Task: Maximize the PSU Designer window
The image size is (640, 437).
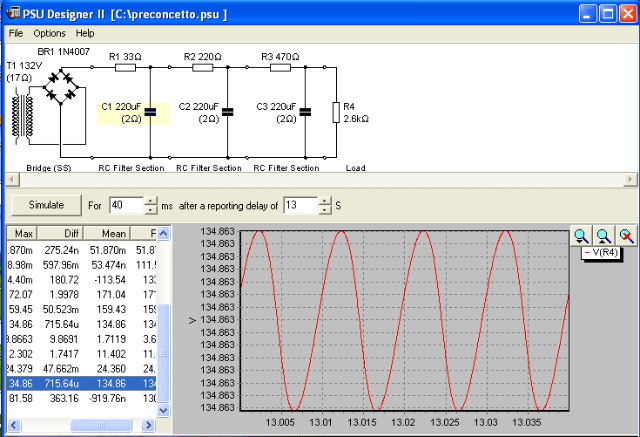Action: coord(607,14)
